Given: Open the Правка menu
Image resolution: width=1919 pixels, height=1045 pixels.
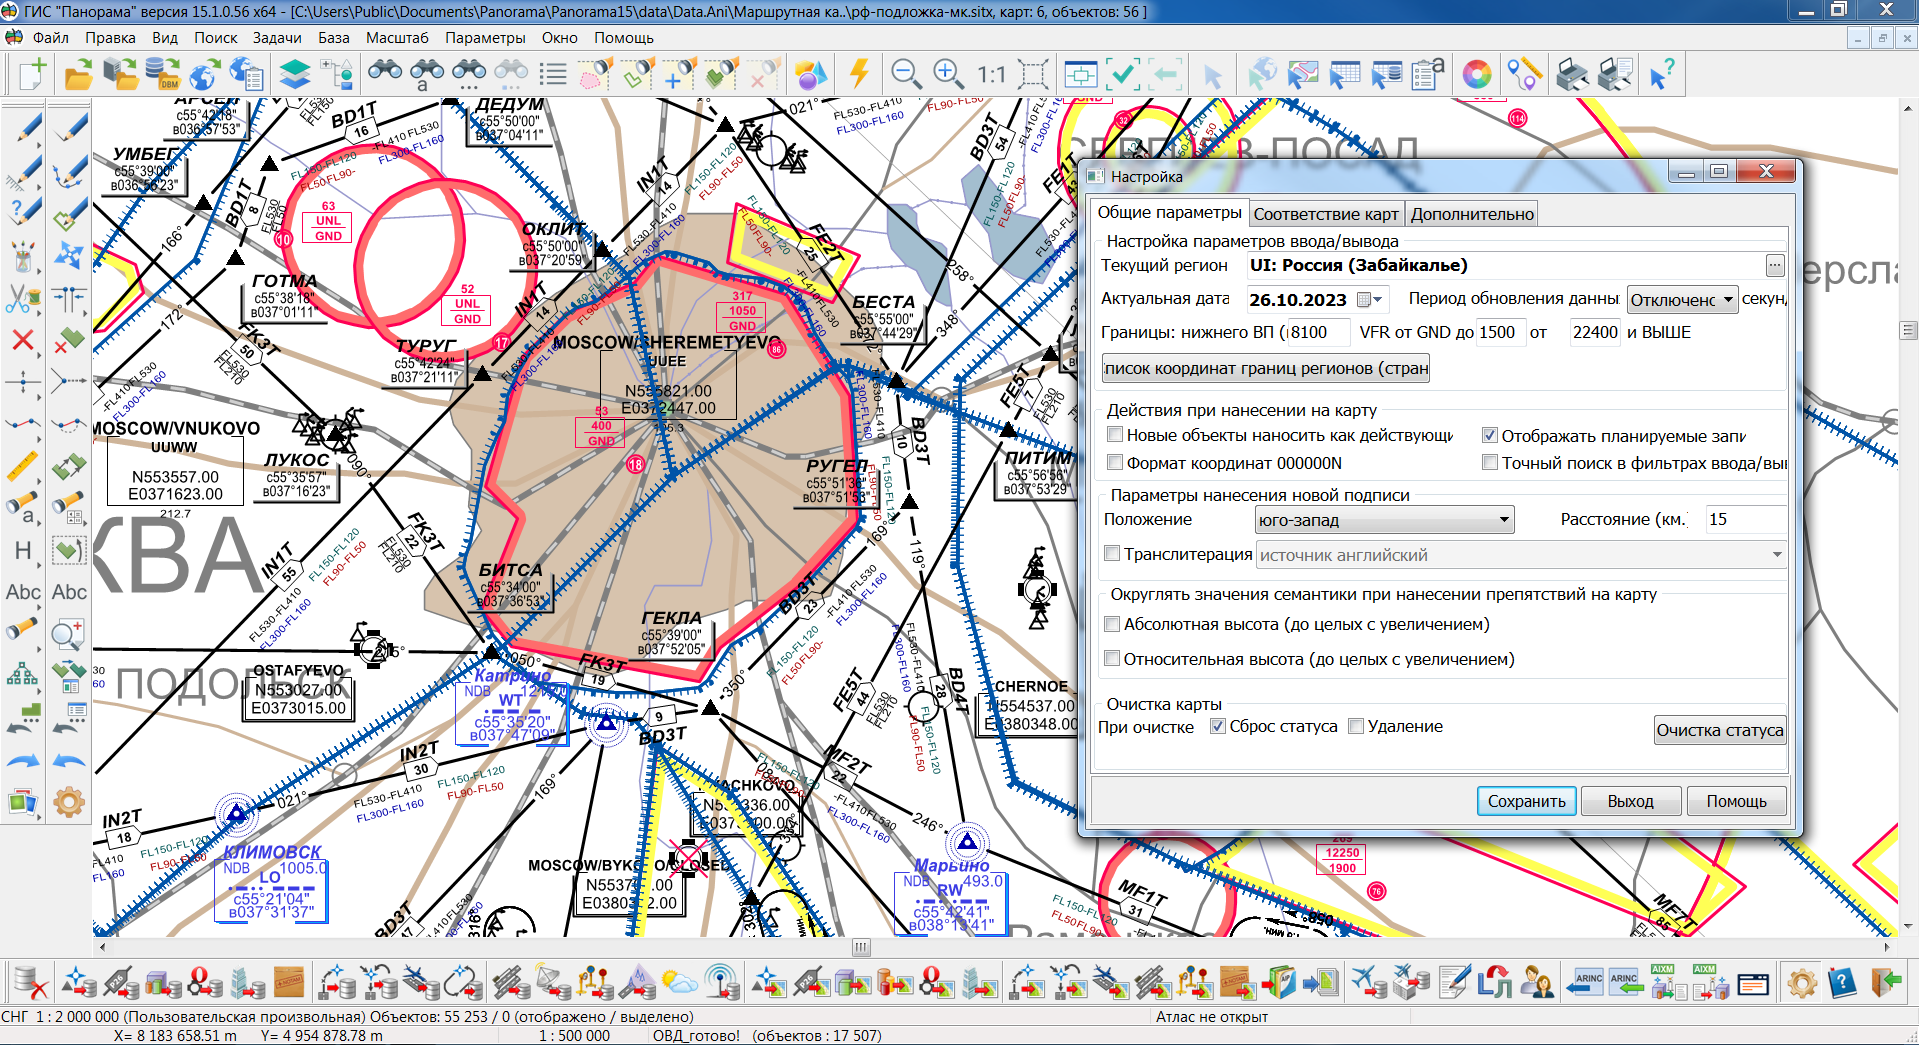Looking at the screenshot, I should (110, 38).
